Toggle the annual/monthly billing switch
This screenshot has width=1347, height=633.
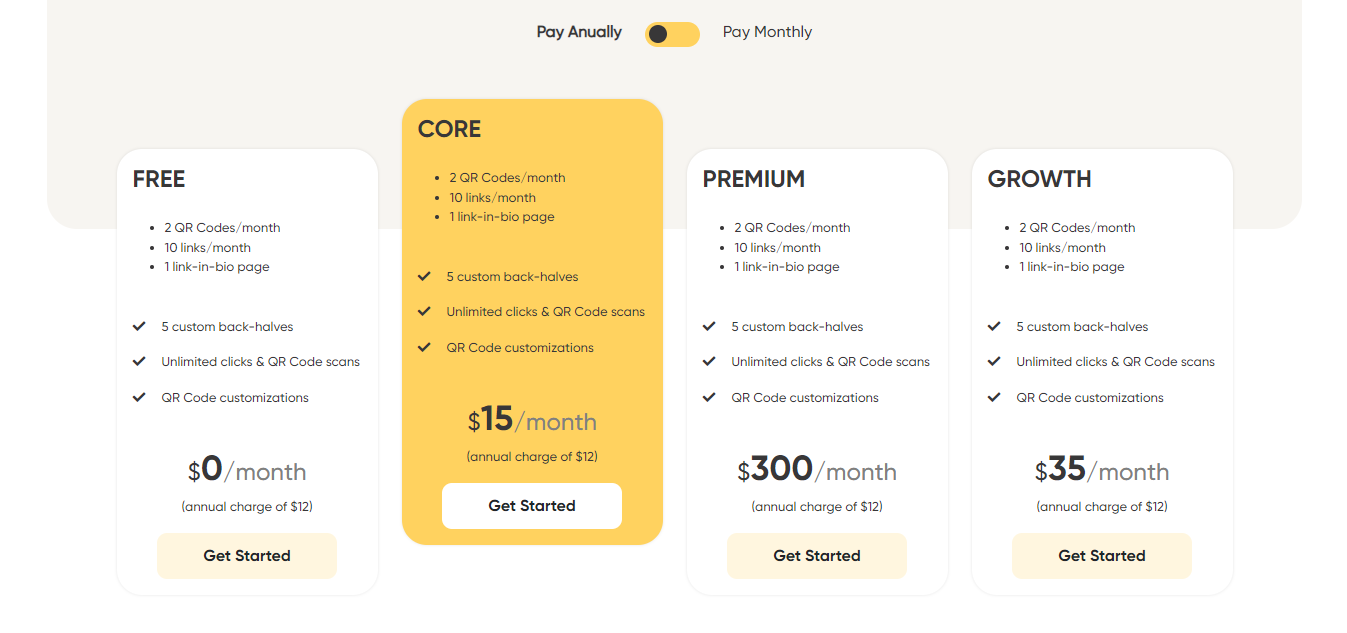pyautogui.click(x=672, y=34)
